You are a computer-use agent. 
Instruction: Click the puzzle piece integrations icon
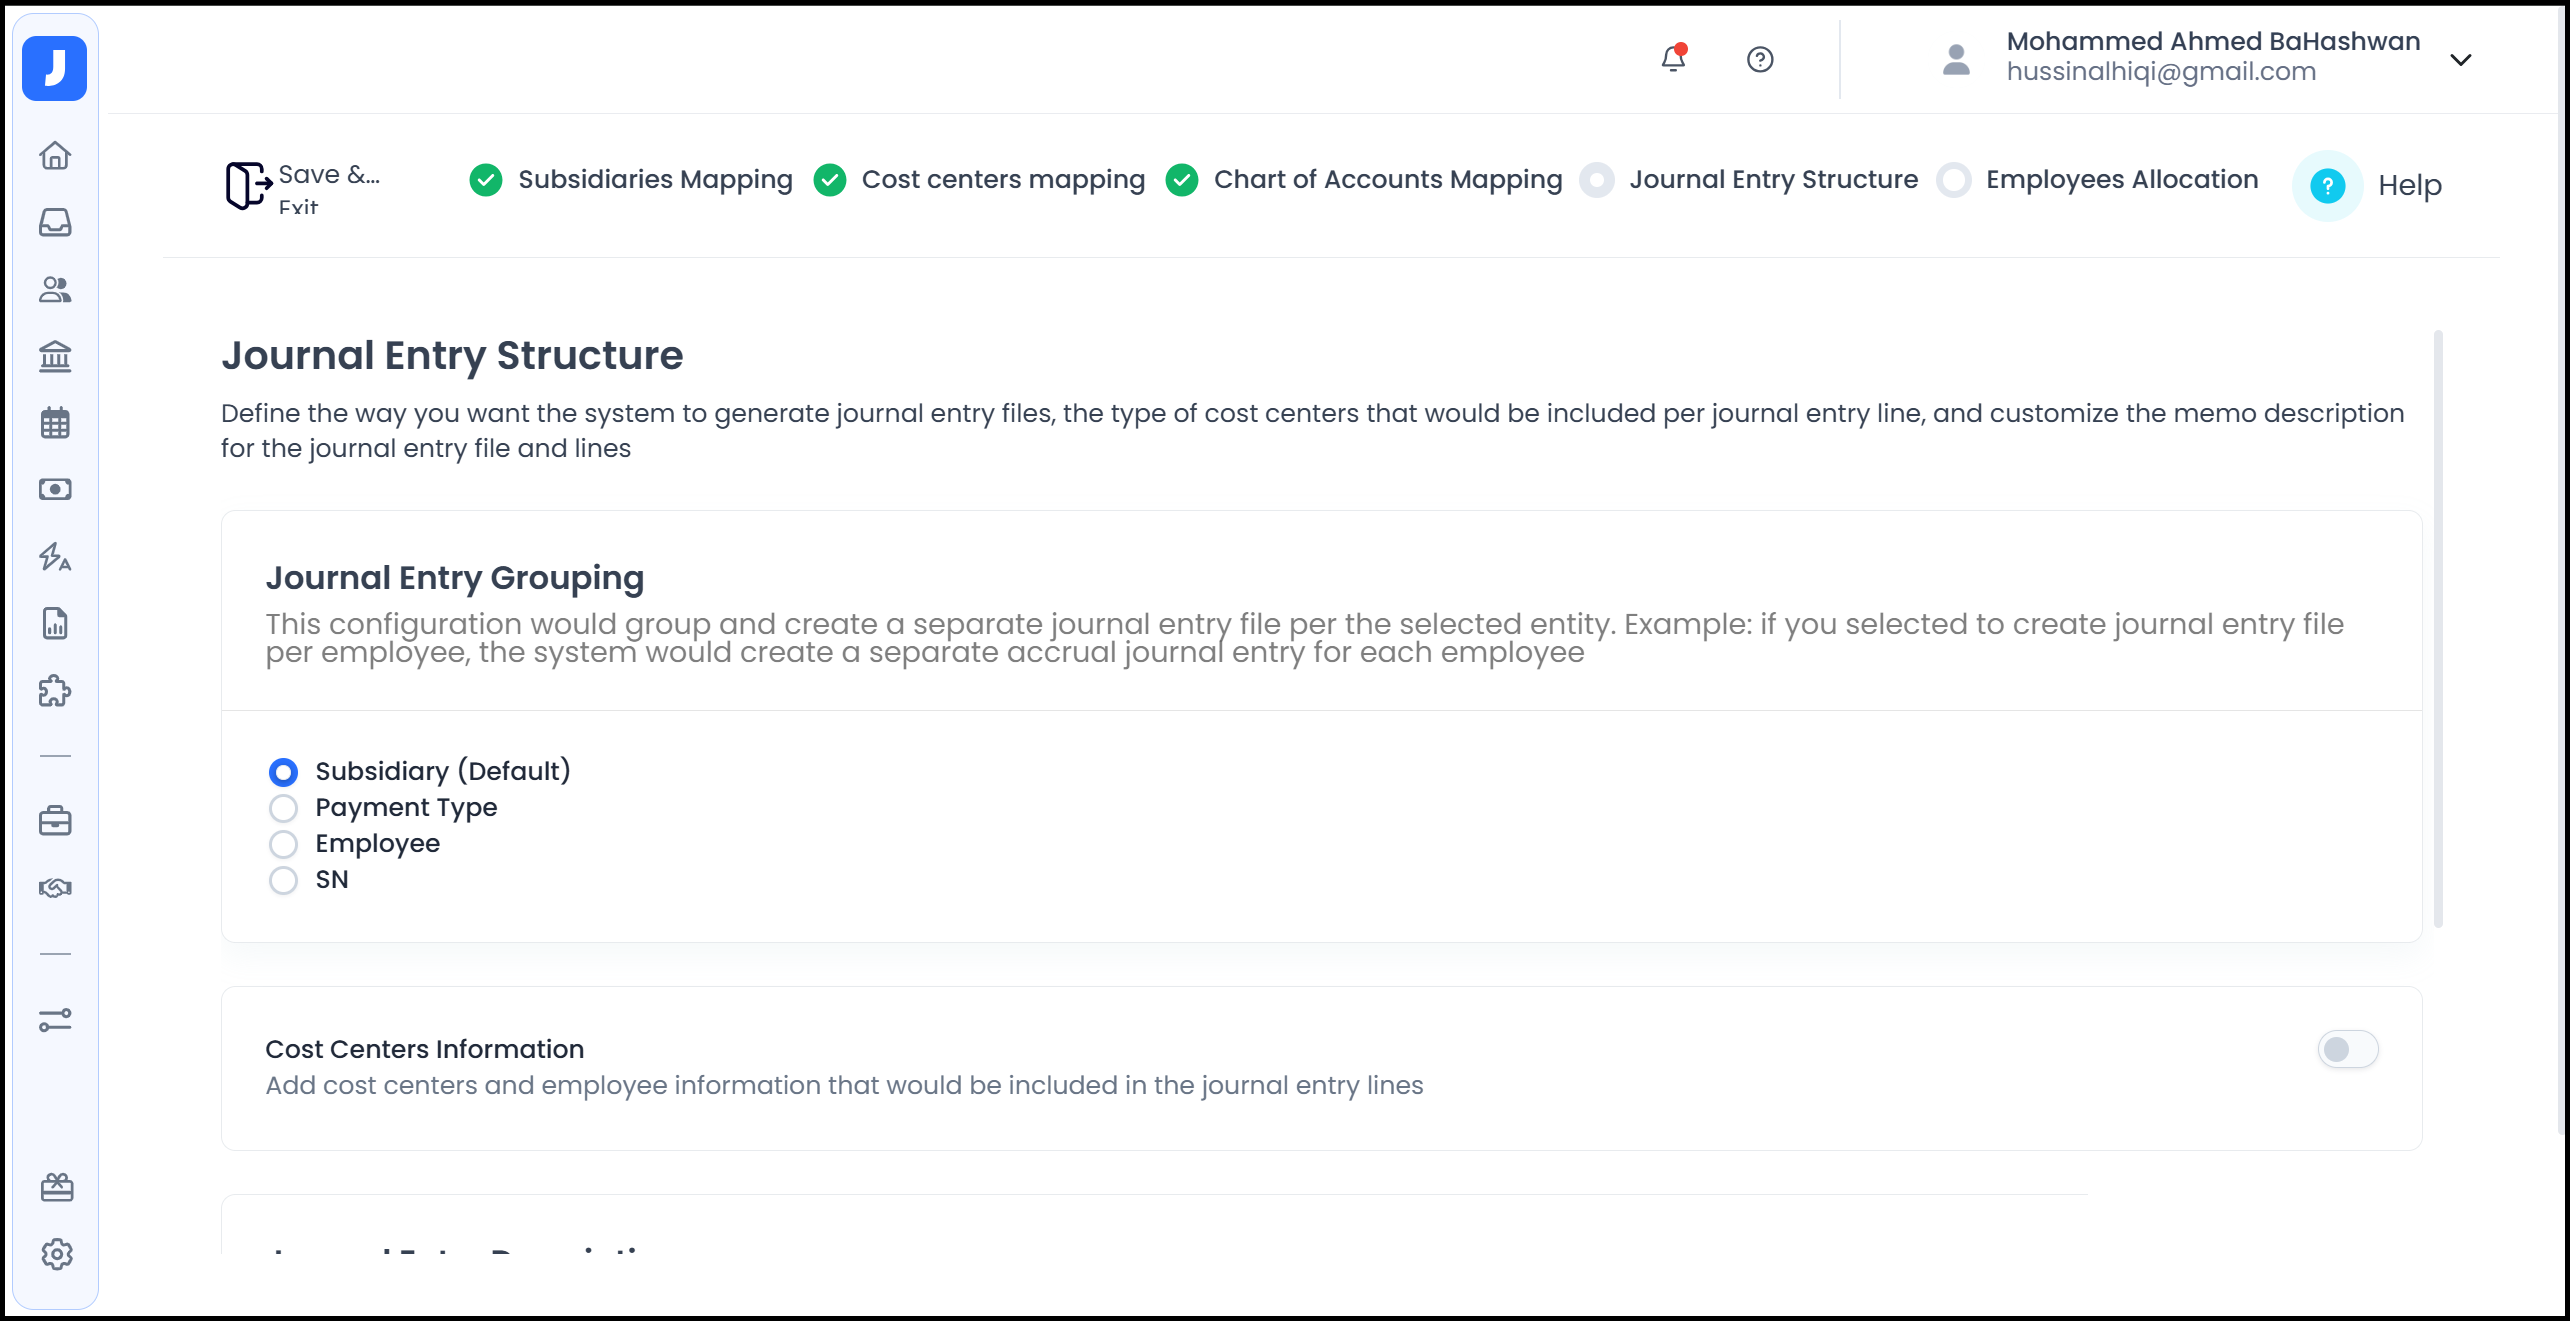pos(55,691)
